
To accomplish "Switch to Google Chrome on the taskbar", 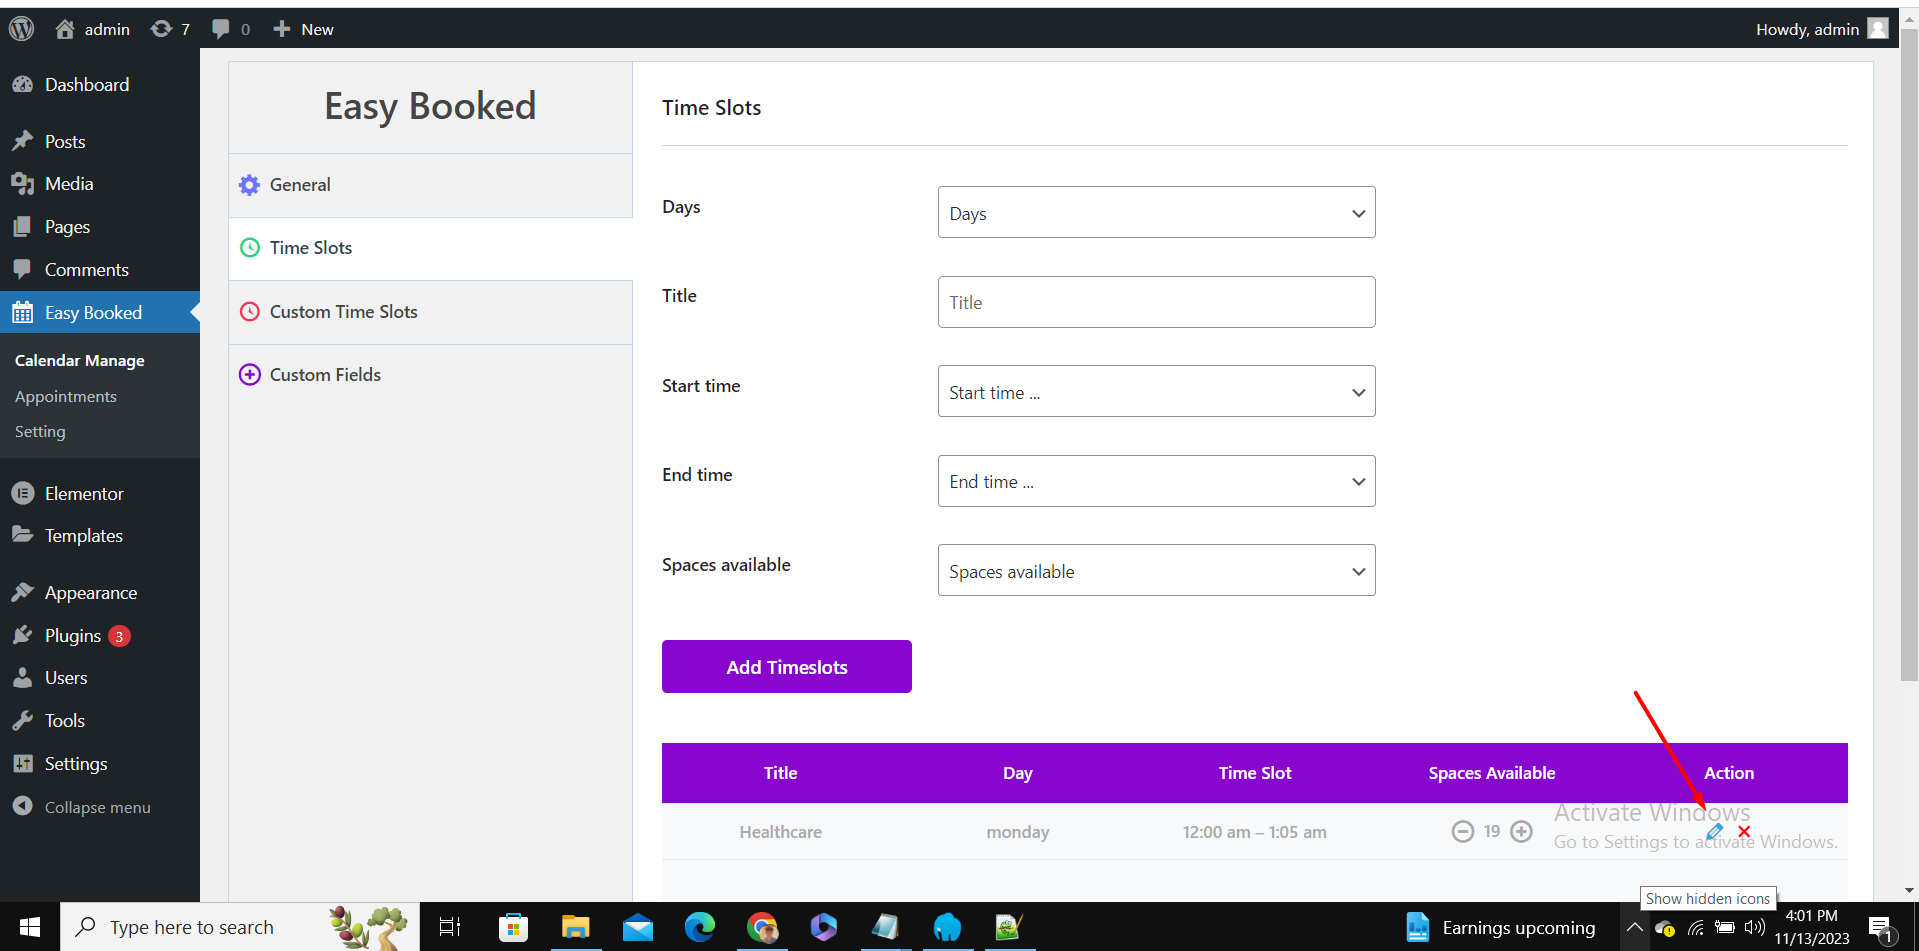I will [762, 927].
